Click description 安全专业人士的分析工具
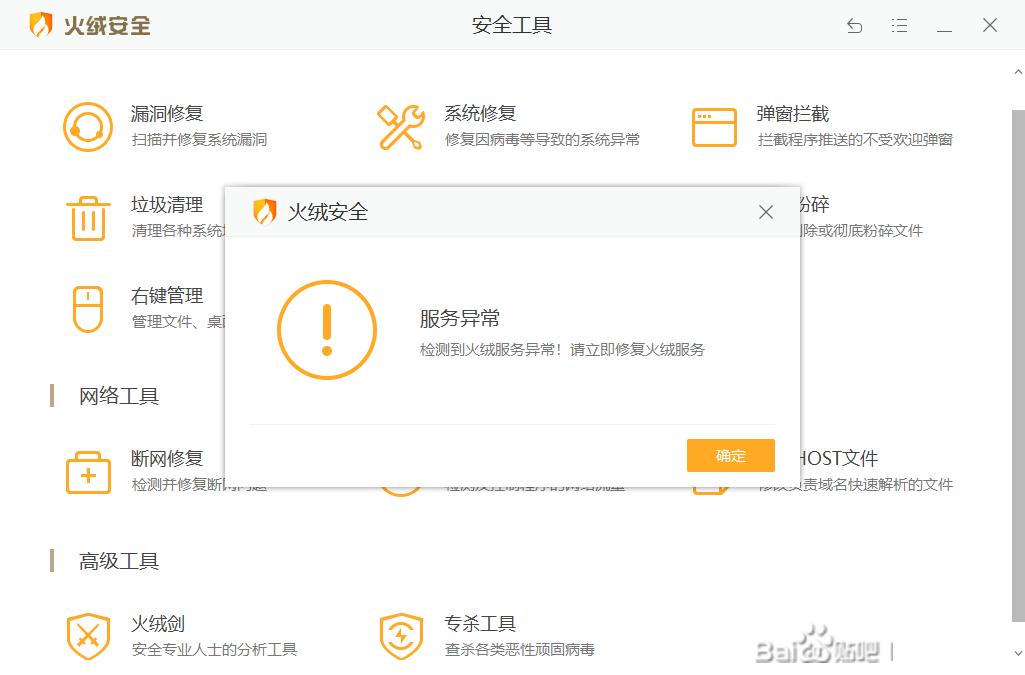 (214, 650)
